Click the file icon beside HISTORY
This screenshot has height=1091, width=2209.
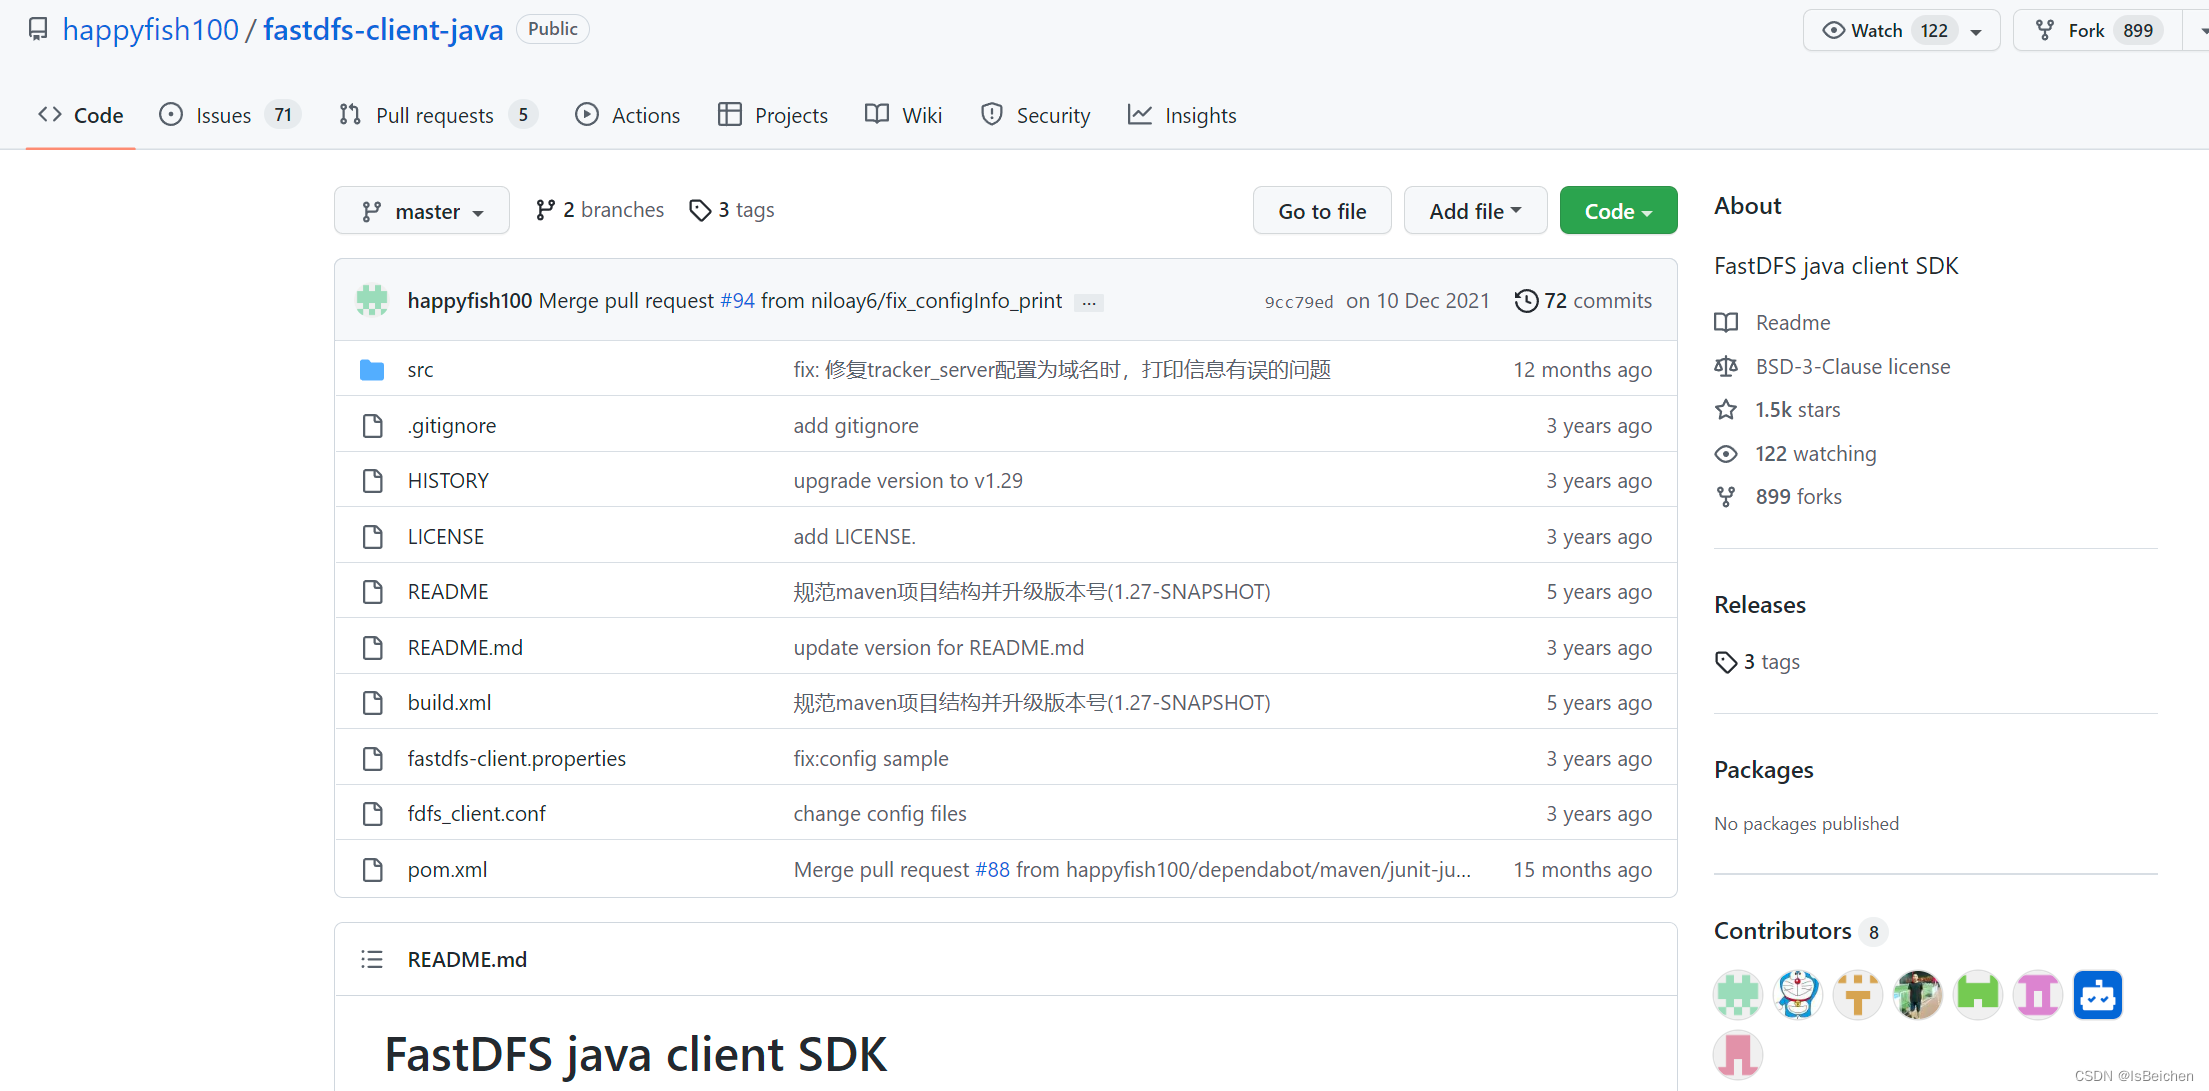click(372, 481)
